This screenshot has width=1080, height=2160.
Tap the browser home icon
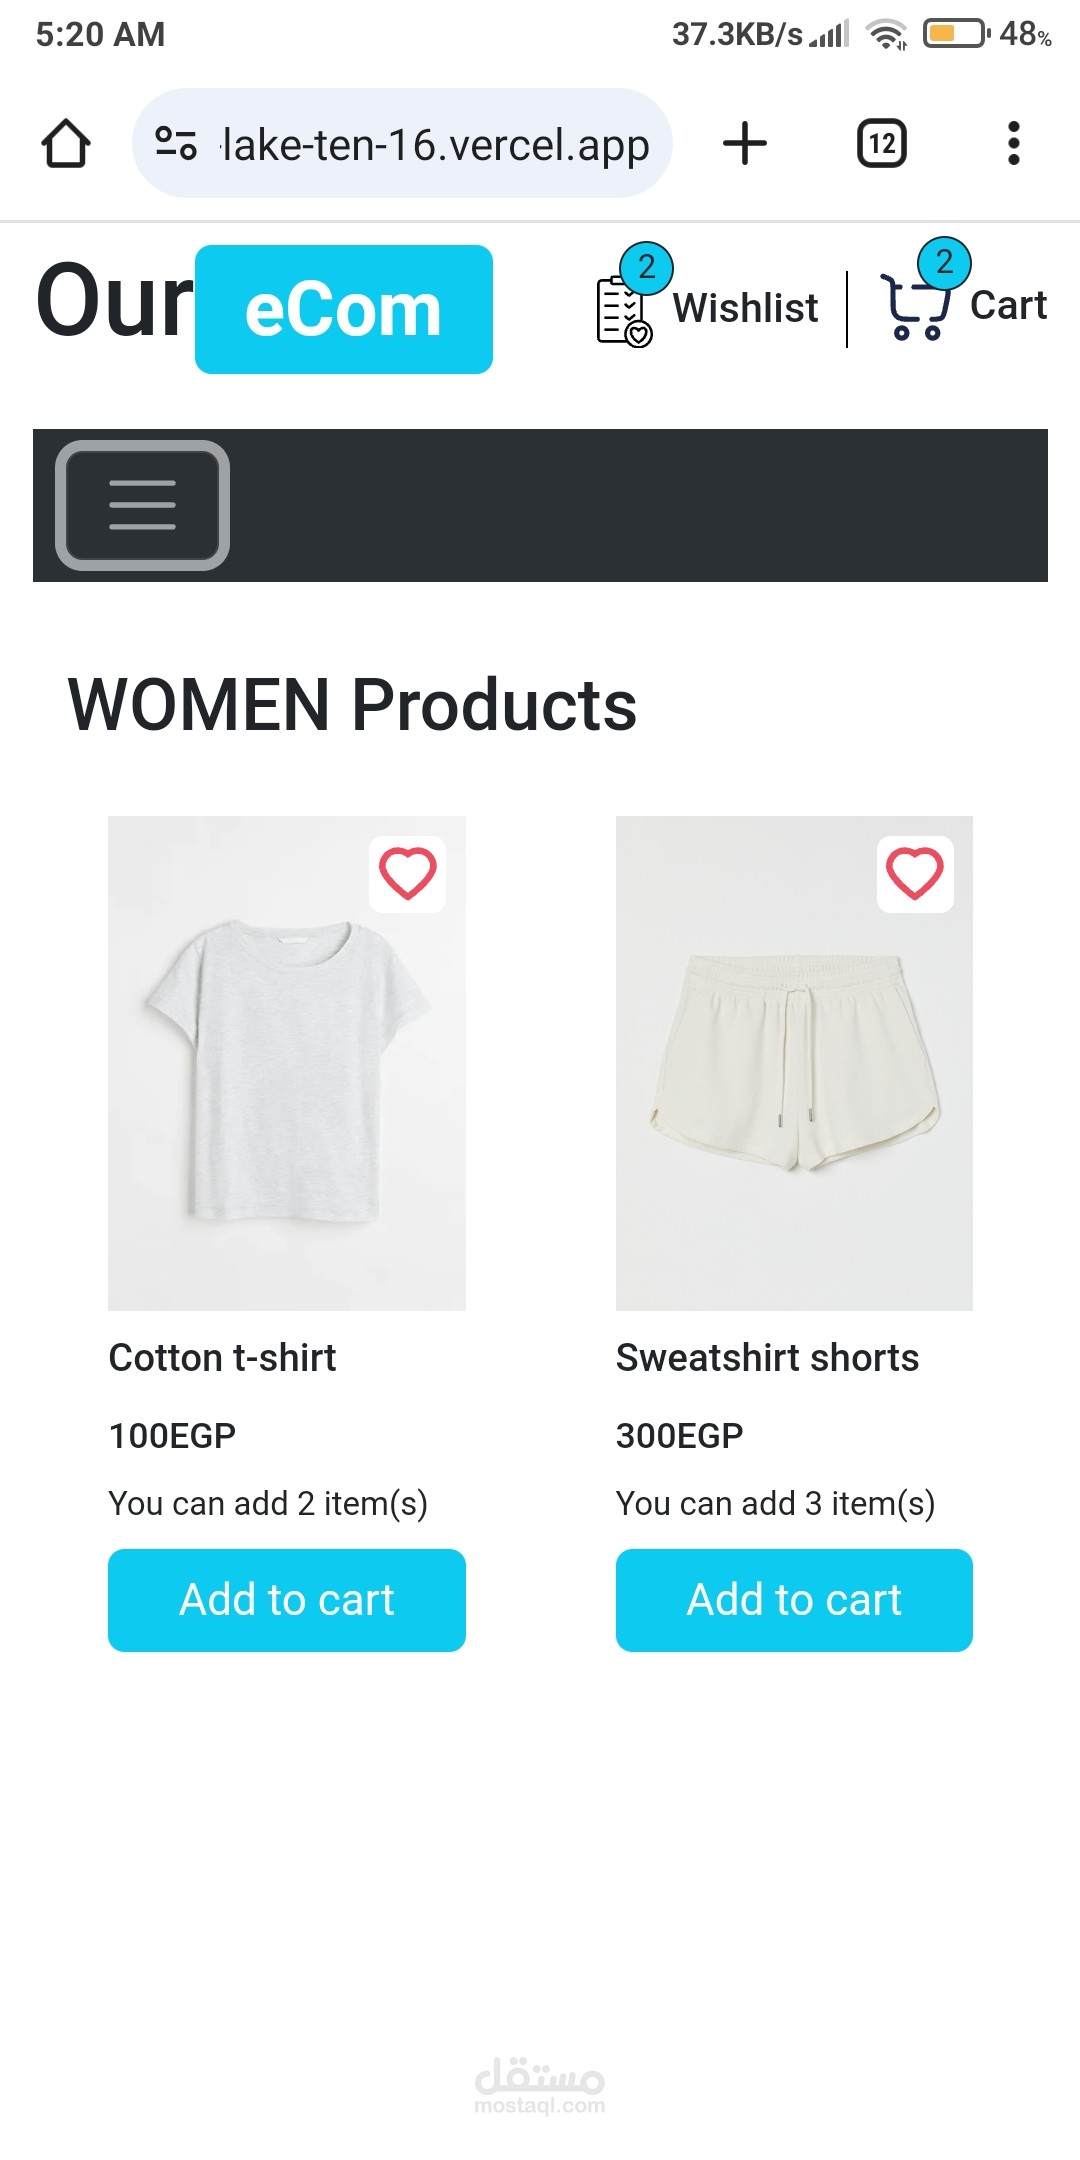66,144
